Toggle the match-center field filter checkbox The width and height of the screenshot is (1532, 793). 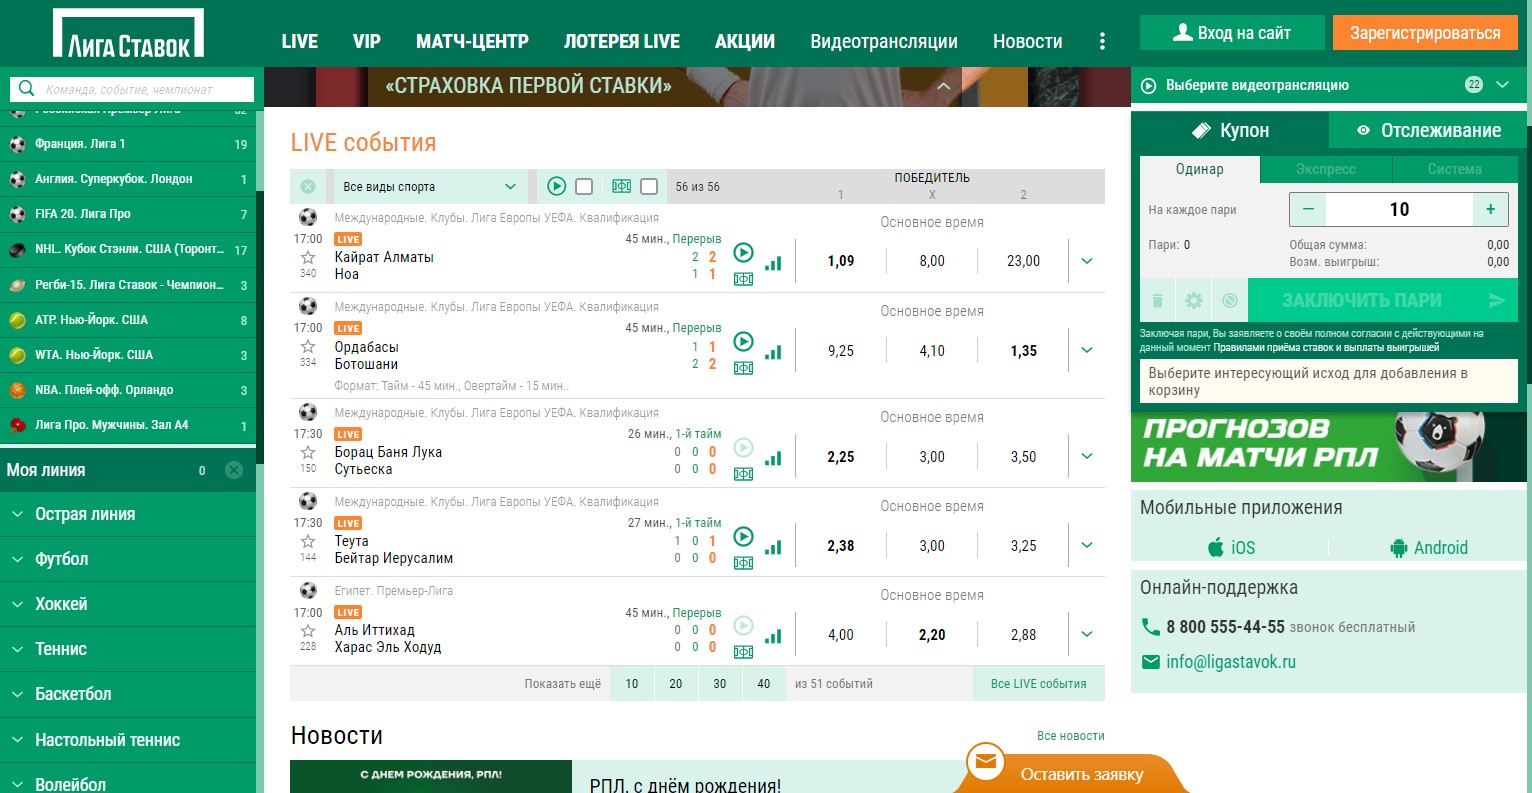(x=648, y=186)
